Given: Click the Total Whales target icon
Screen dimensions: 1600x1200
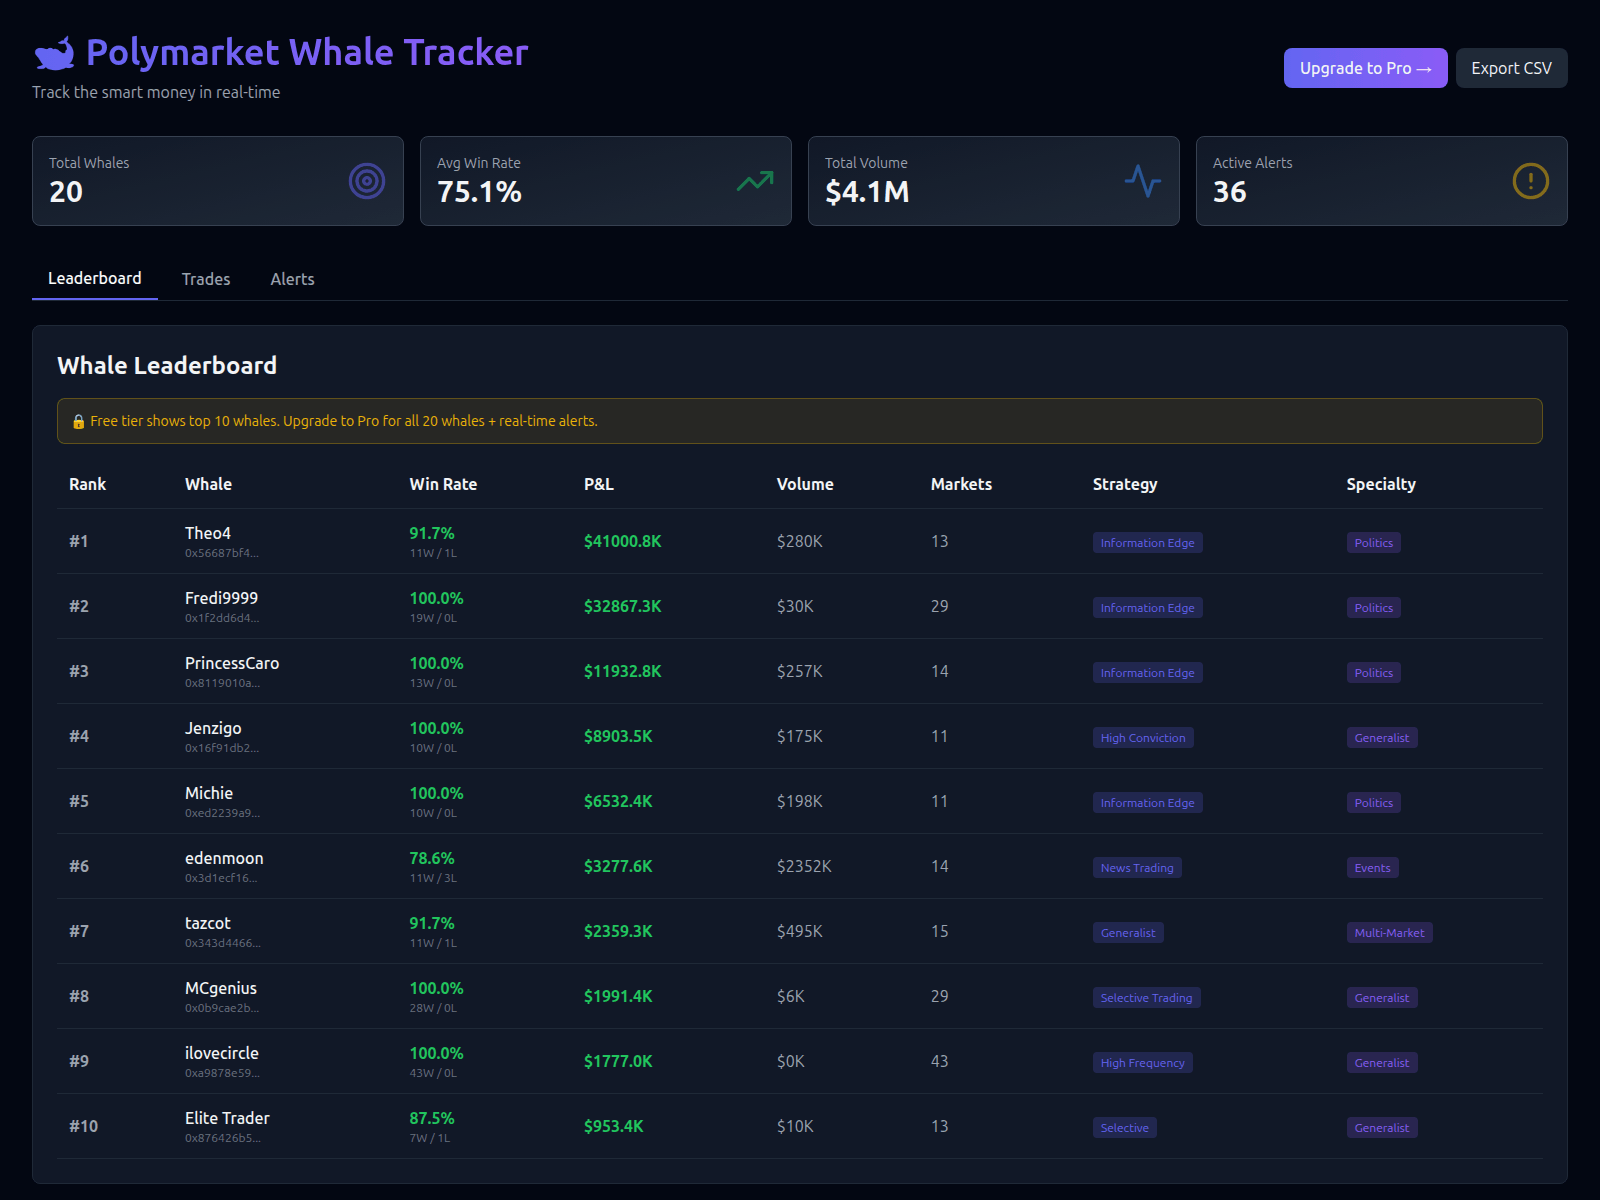Looking at the screenshot, I should pyautogui.click(x=367, y=181).
